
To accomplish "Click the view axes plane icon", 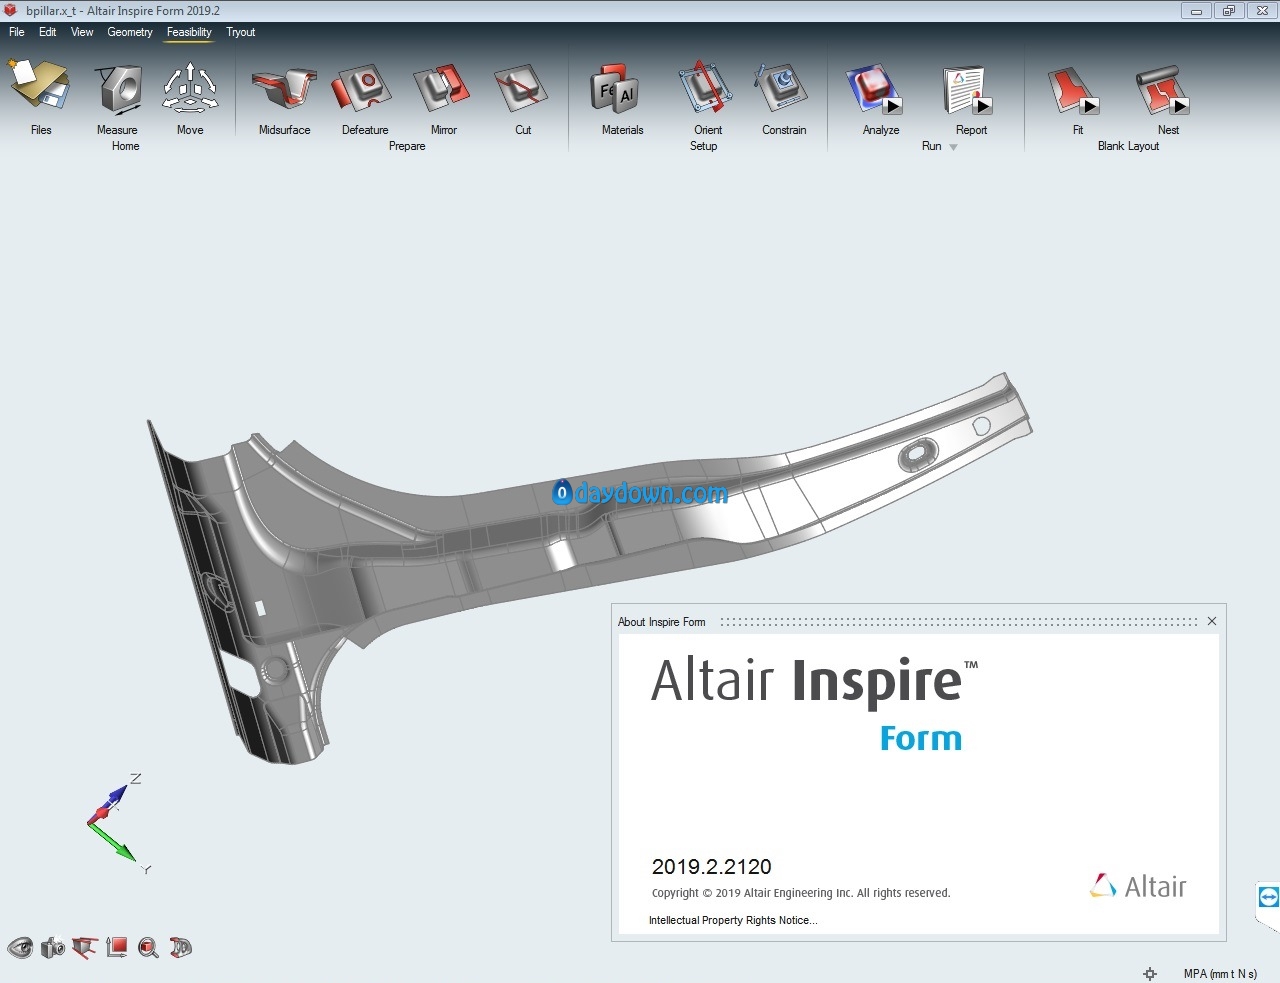I will (x=117, y=947).
